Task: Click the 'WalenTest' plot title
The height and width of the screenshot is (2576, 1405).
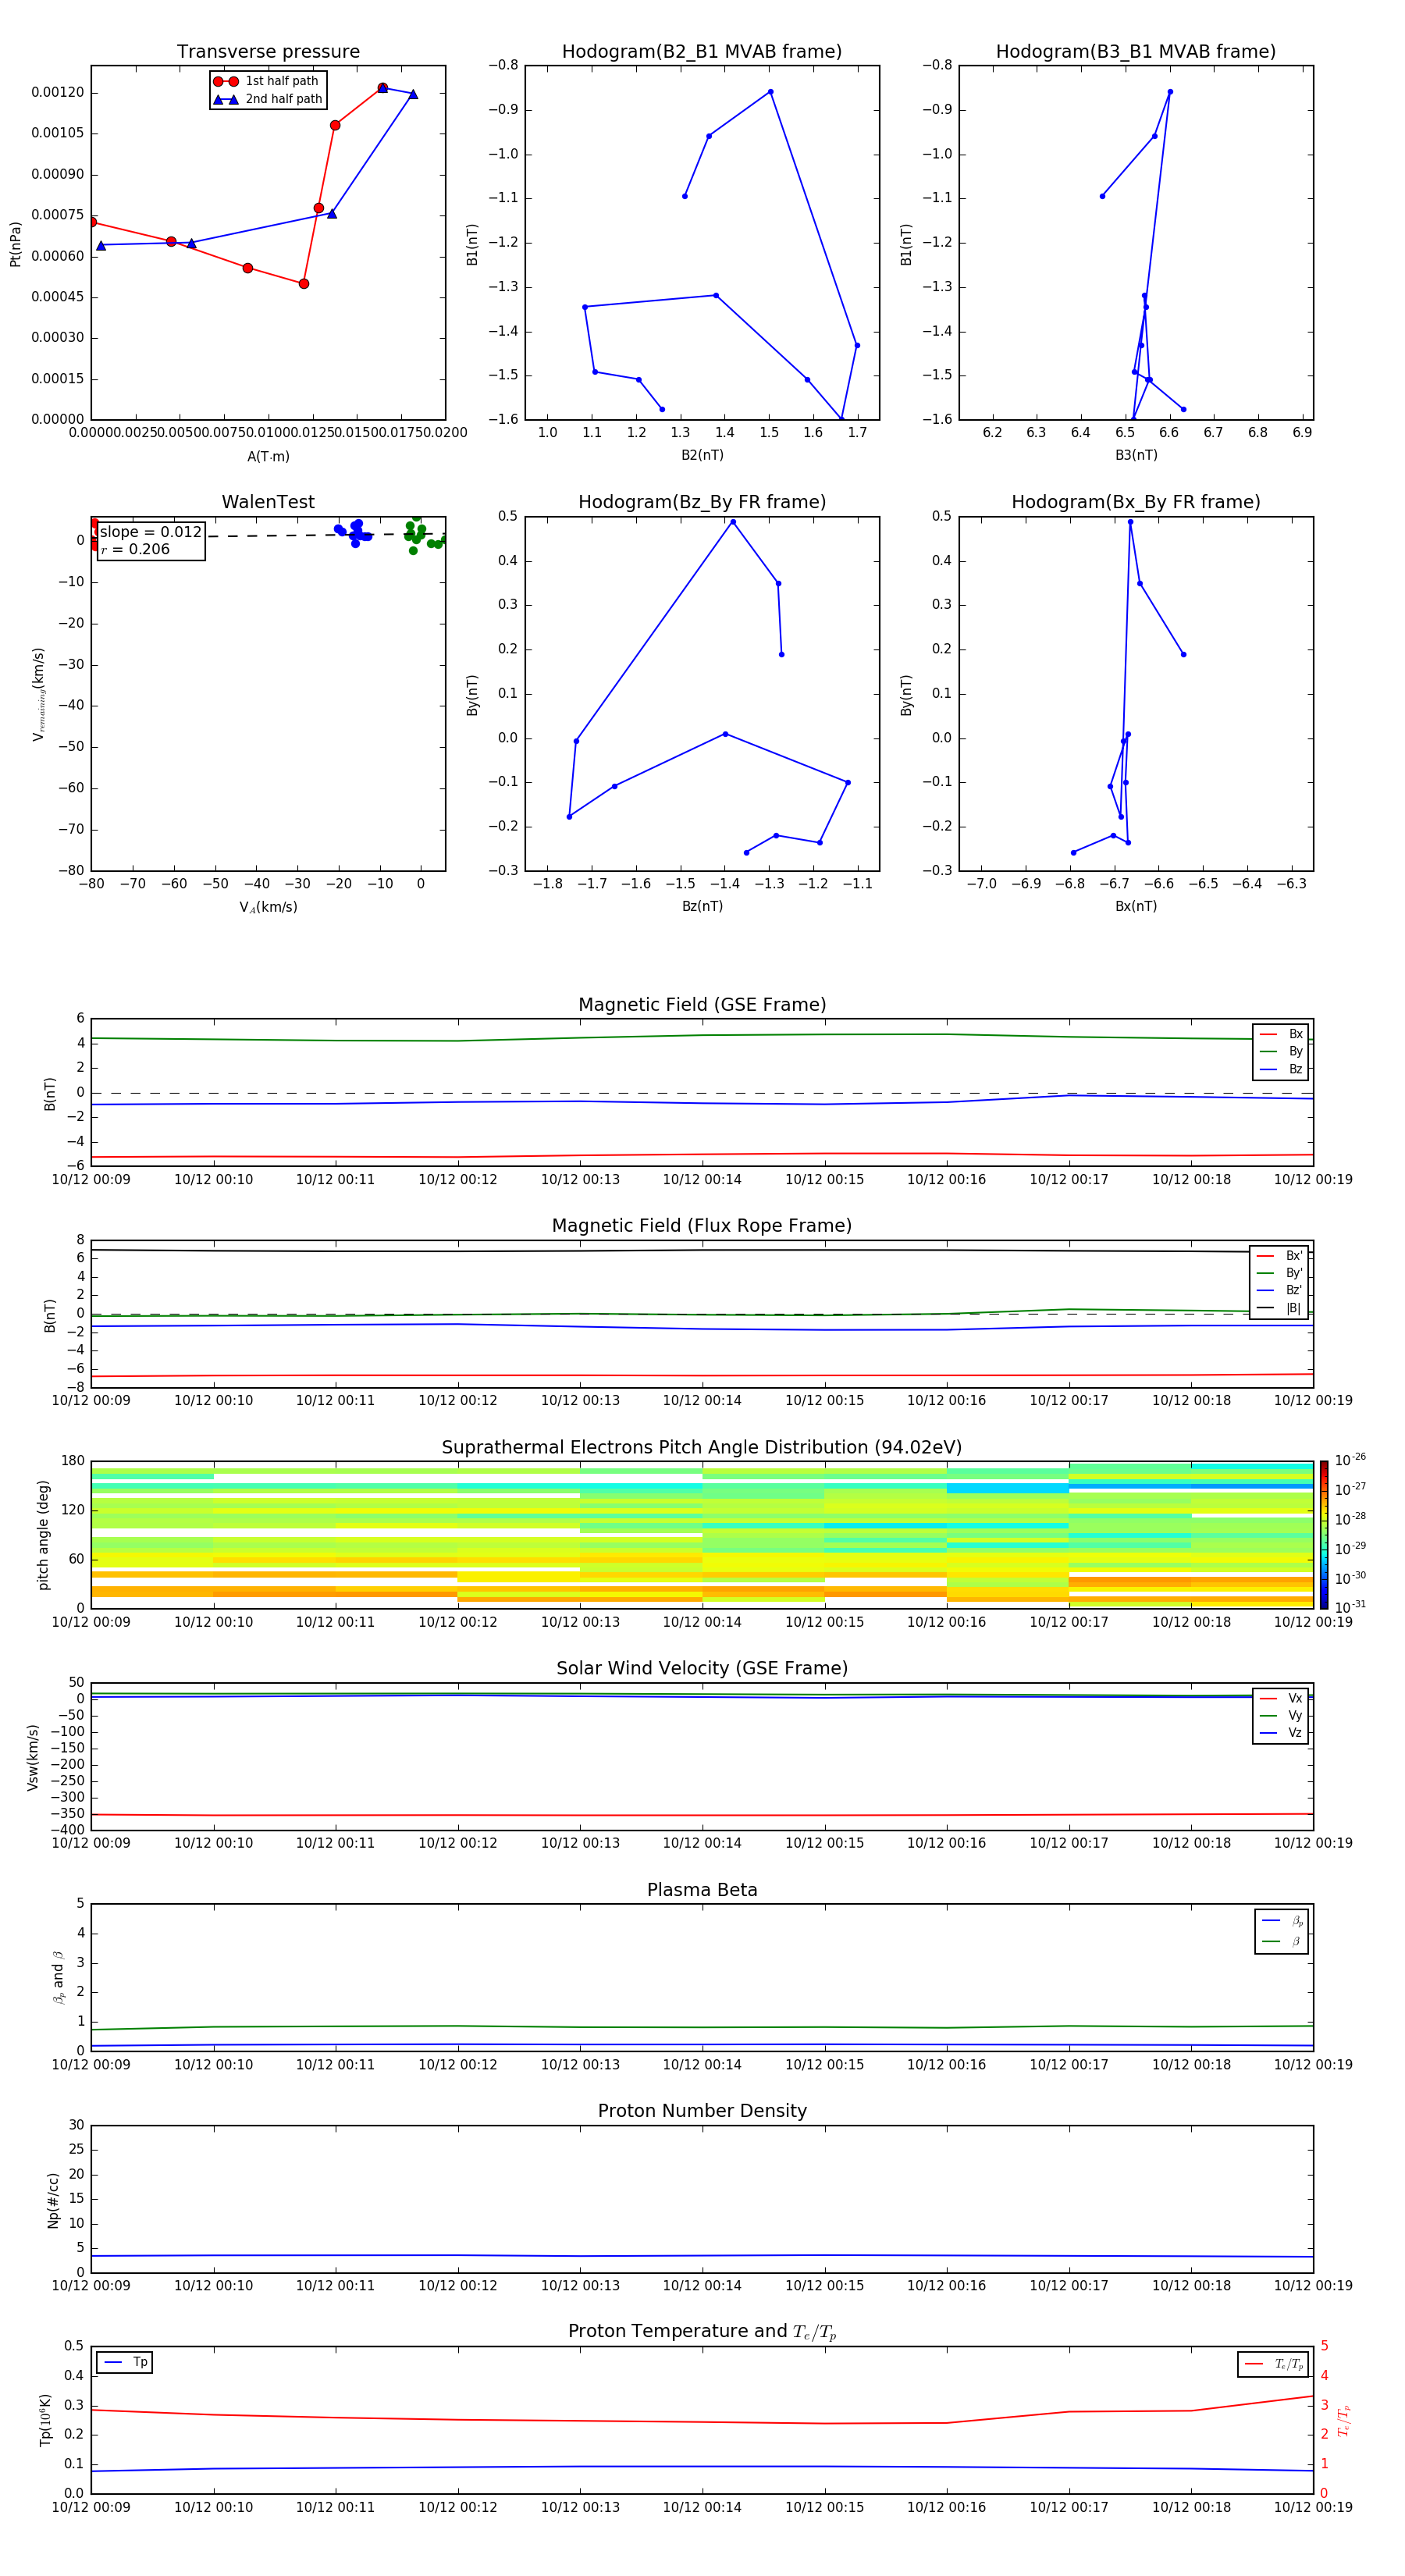Action: [268, 502]
